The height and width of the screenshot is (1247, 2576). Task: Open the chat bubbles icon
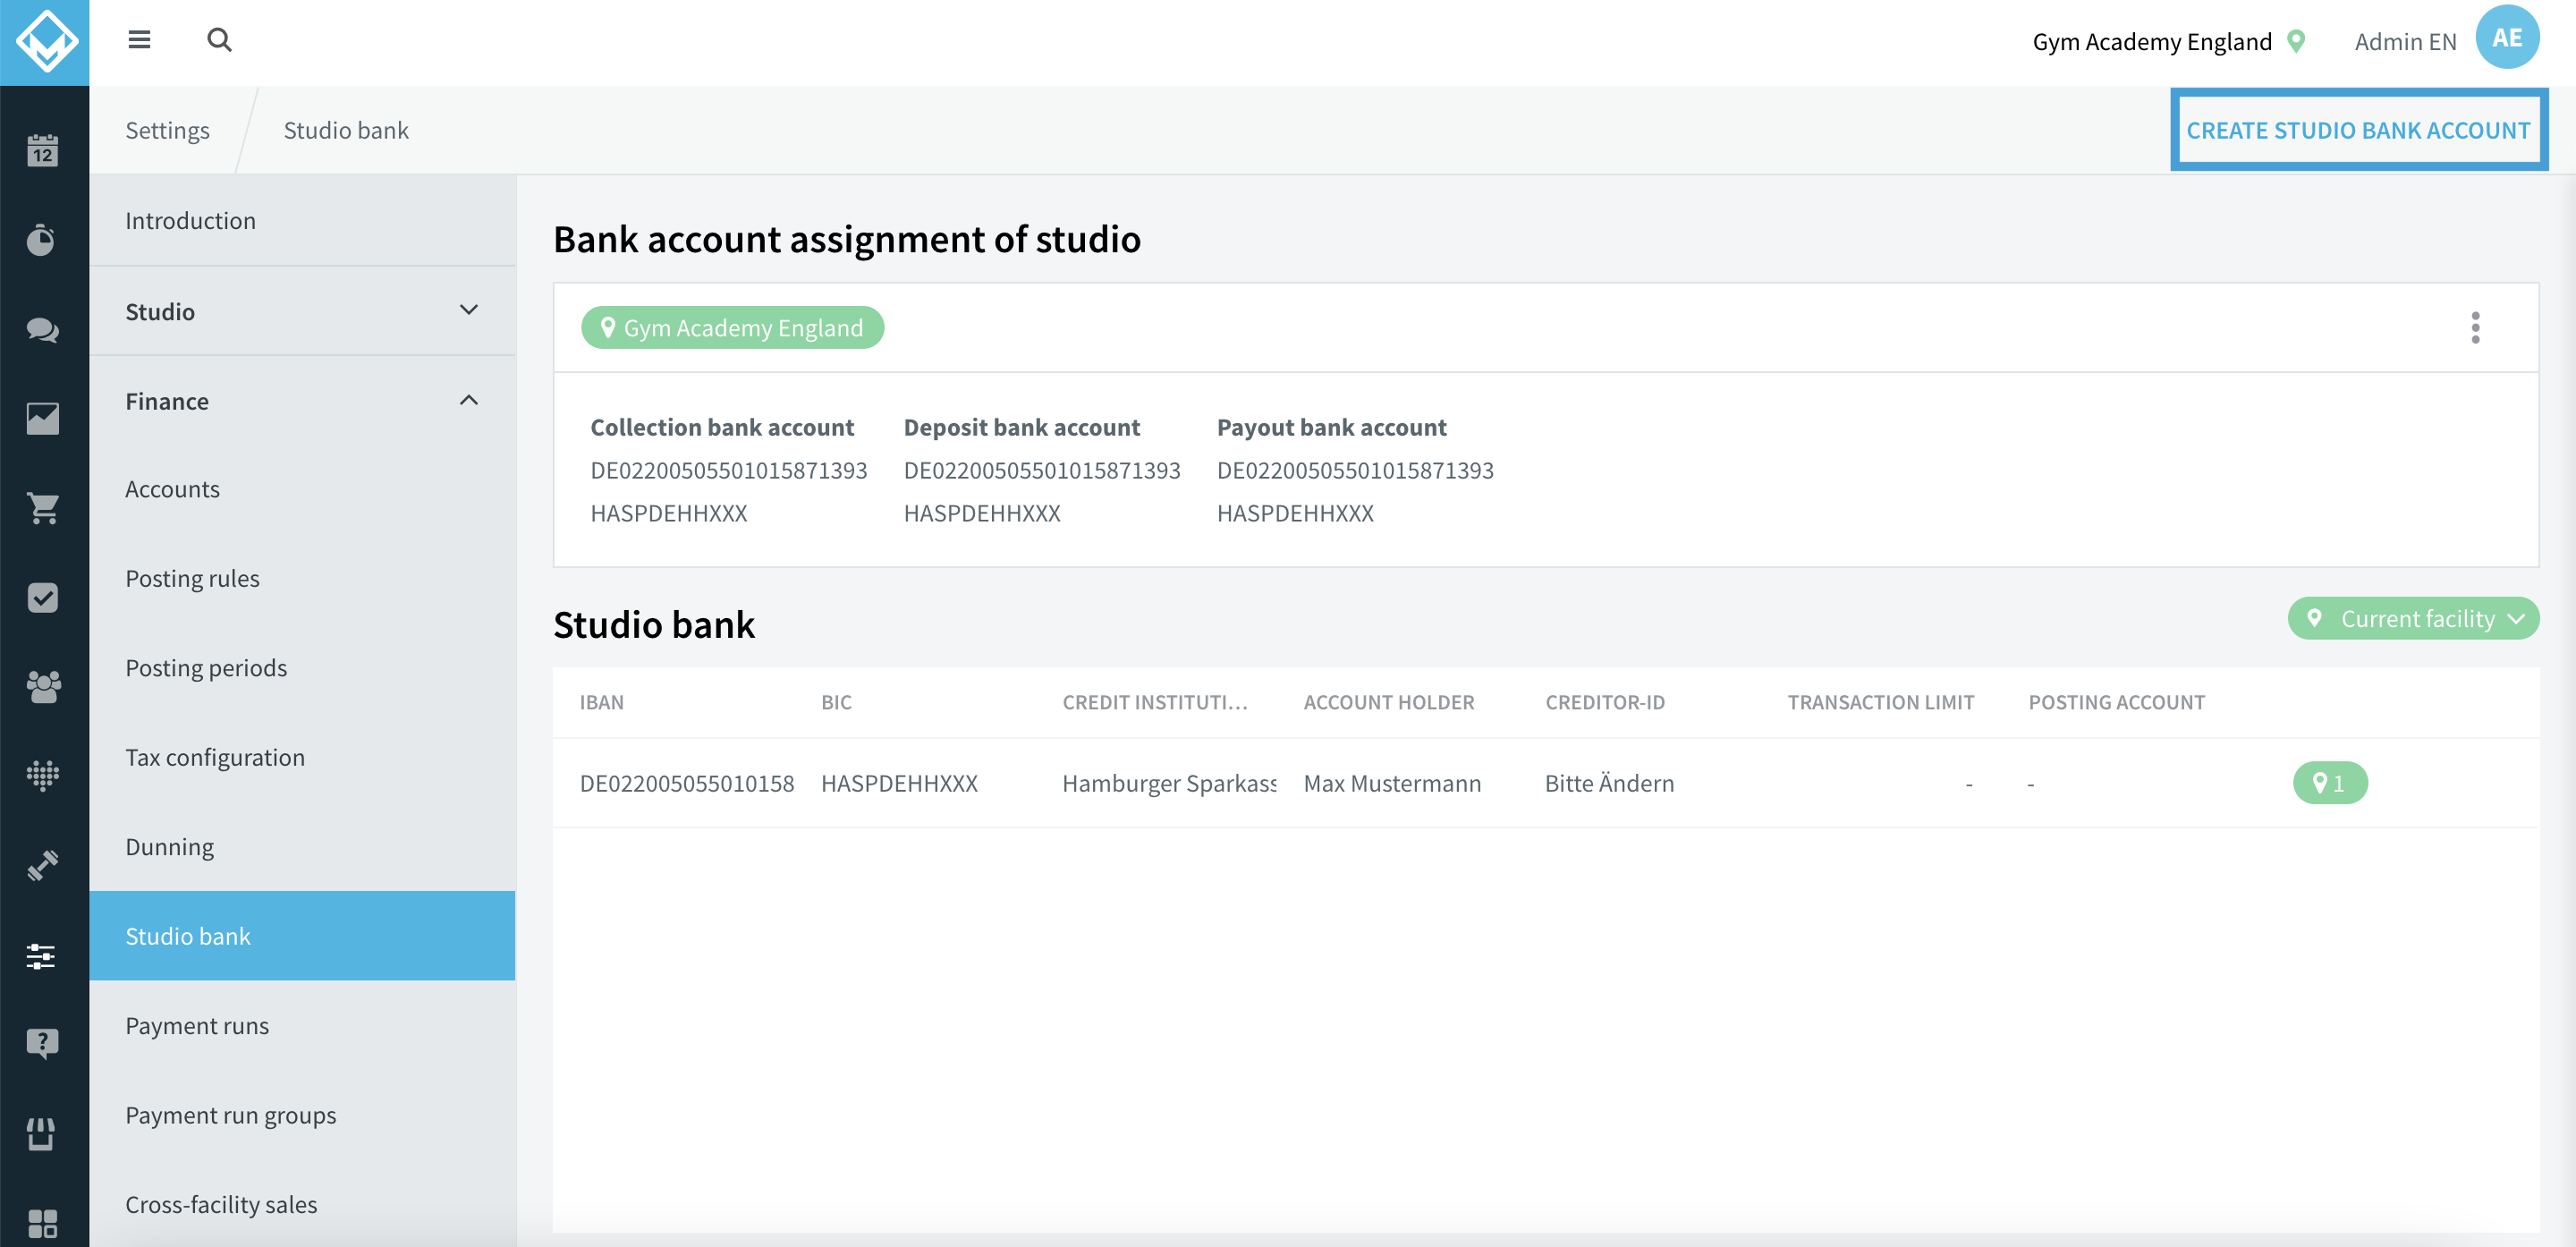pyautogui.click(x=44, y=330)
